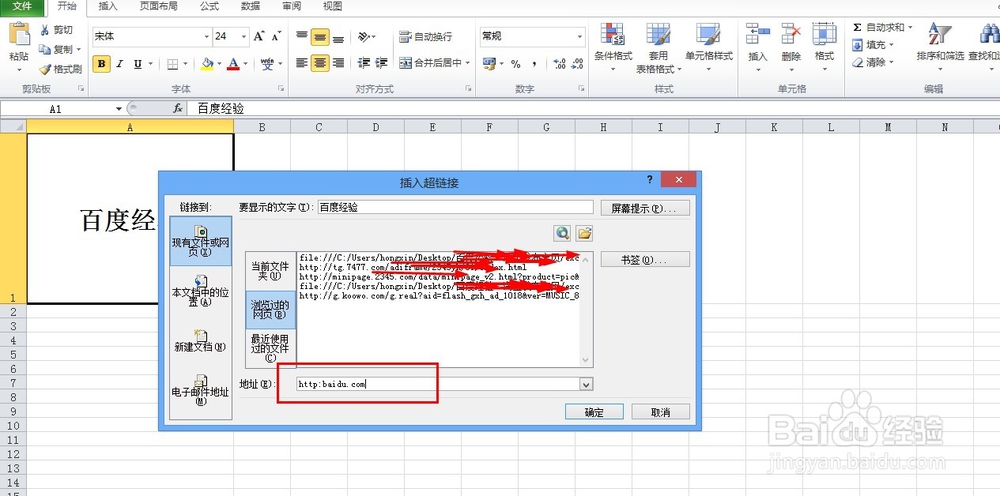Screen dimensions: 1000x496
Task: Click AutoSum (自动求和)
Action: pyautogui.click(x=878, y=27)
